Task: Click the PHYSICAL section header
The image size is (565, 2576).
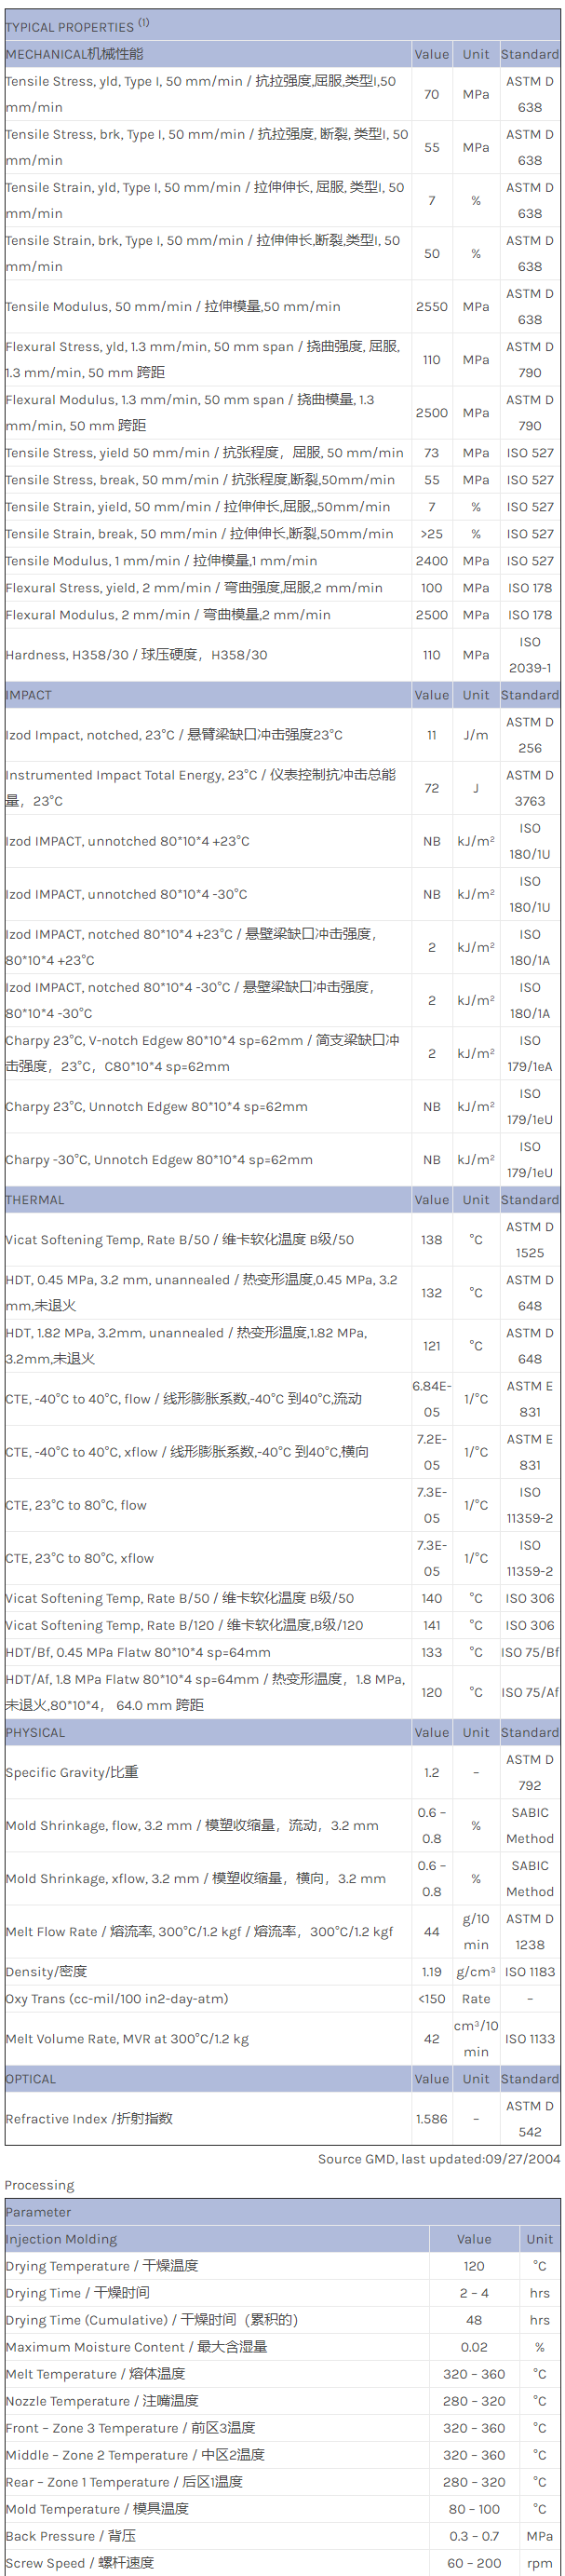Action: pos(35,1733)
